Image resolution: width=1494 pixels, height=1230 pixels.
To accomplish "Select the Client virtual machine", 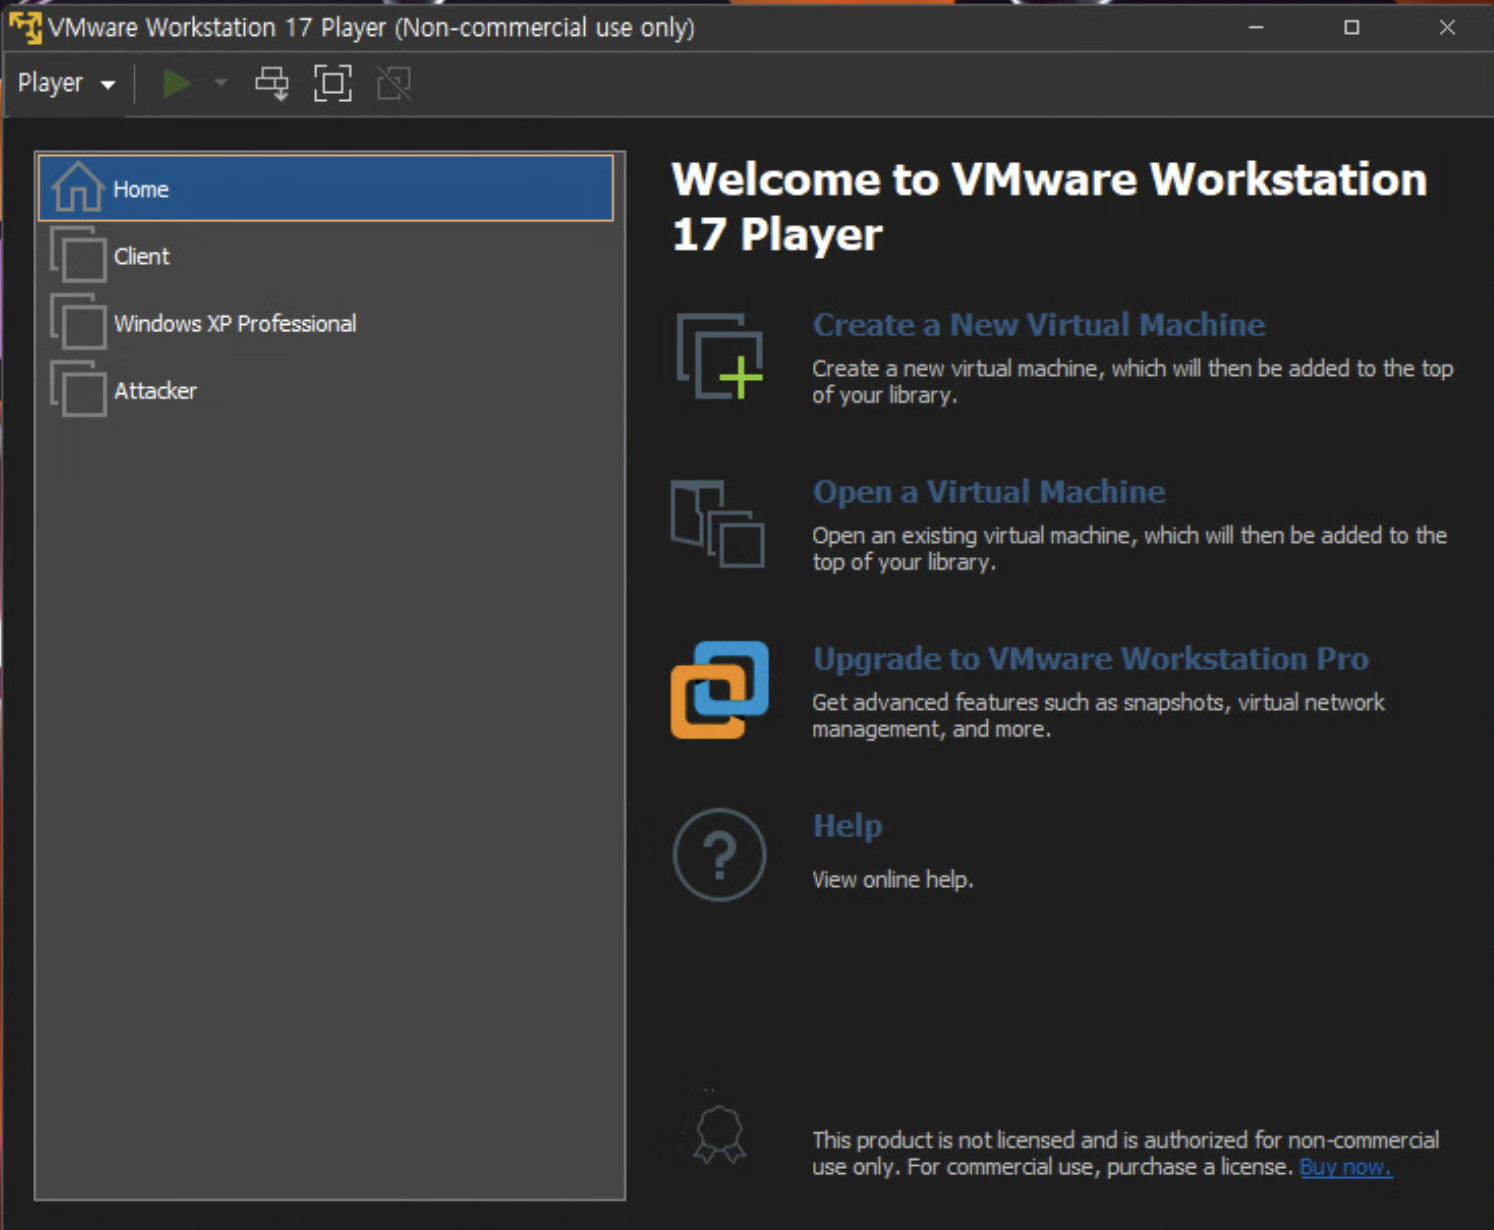I will click(x=326, y=256).
